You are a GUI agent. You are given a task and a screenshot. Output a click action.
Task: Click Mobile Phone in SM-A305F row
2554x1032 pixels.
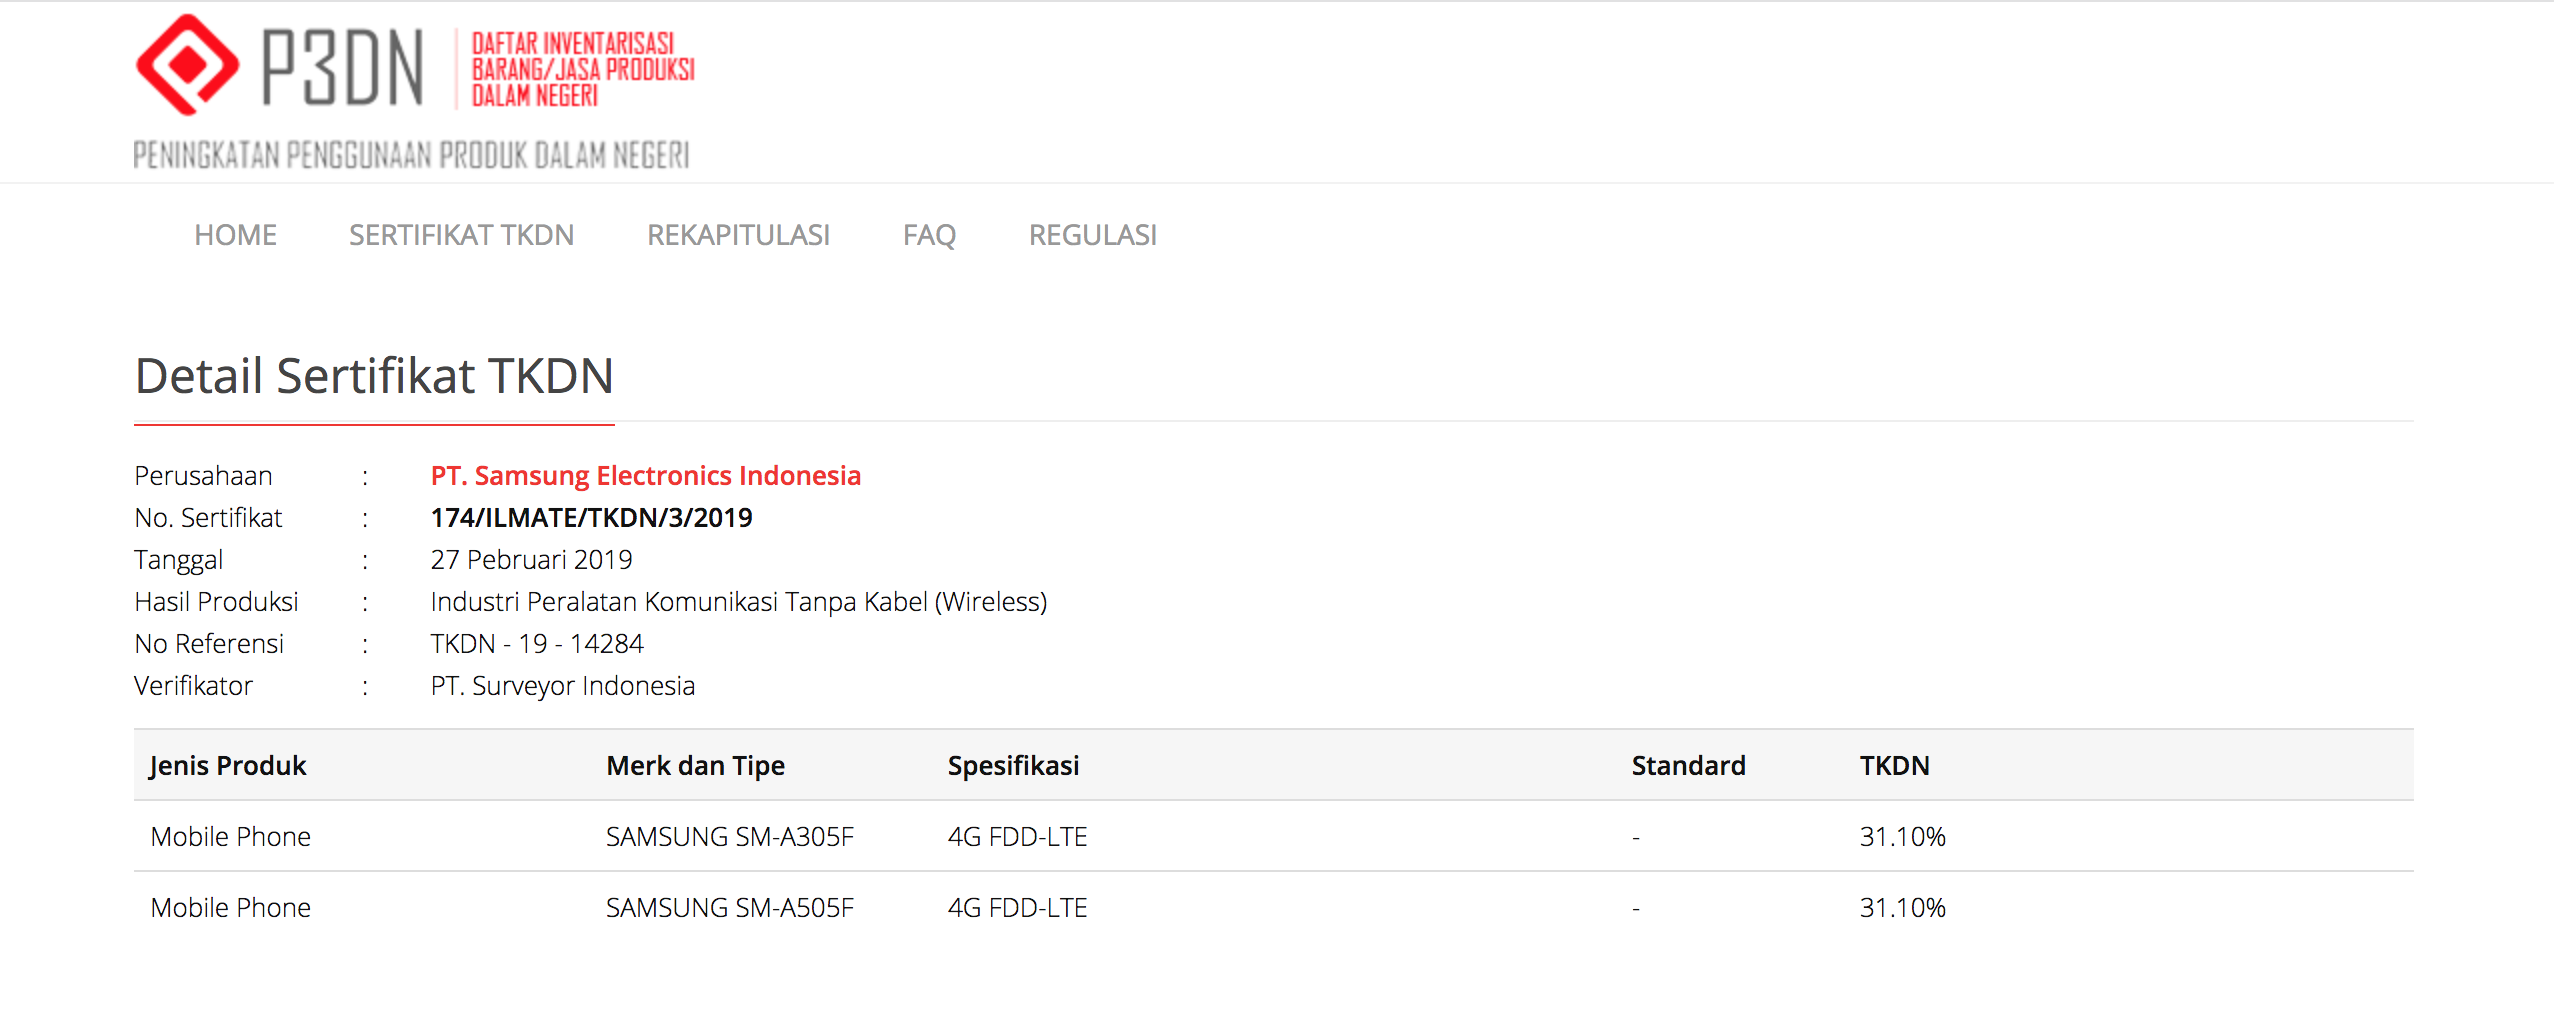pos(231,837)
